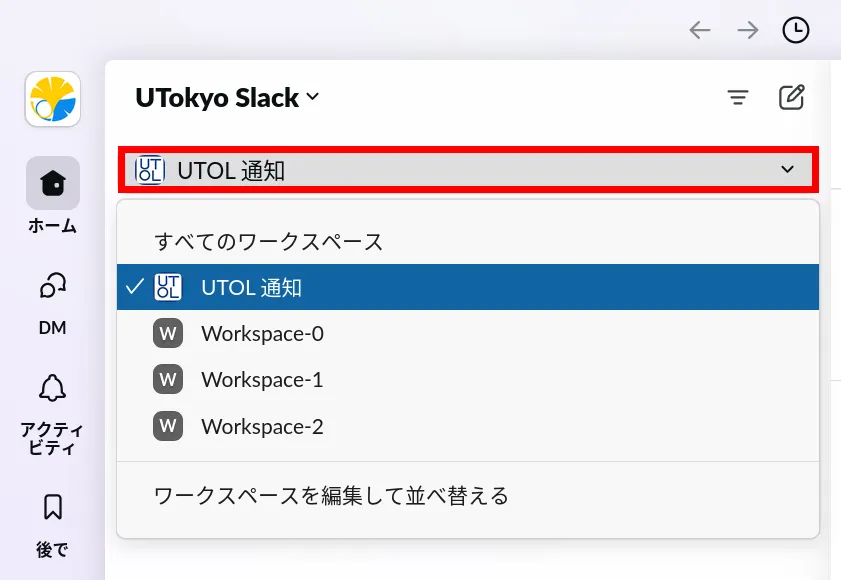Image resolution: width=841 pixels, height=580 pixels.
Task: Open the history clock icon
Action: point(796,30)
